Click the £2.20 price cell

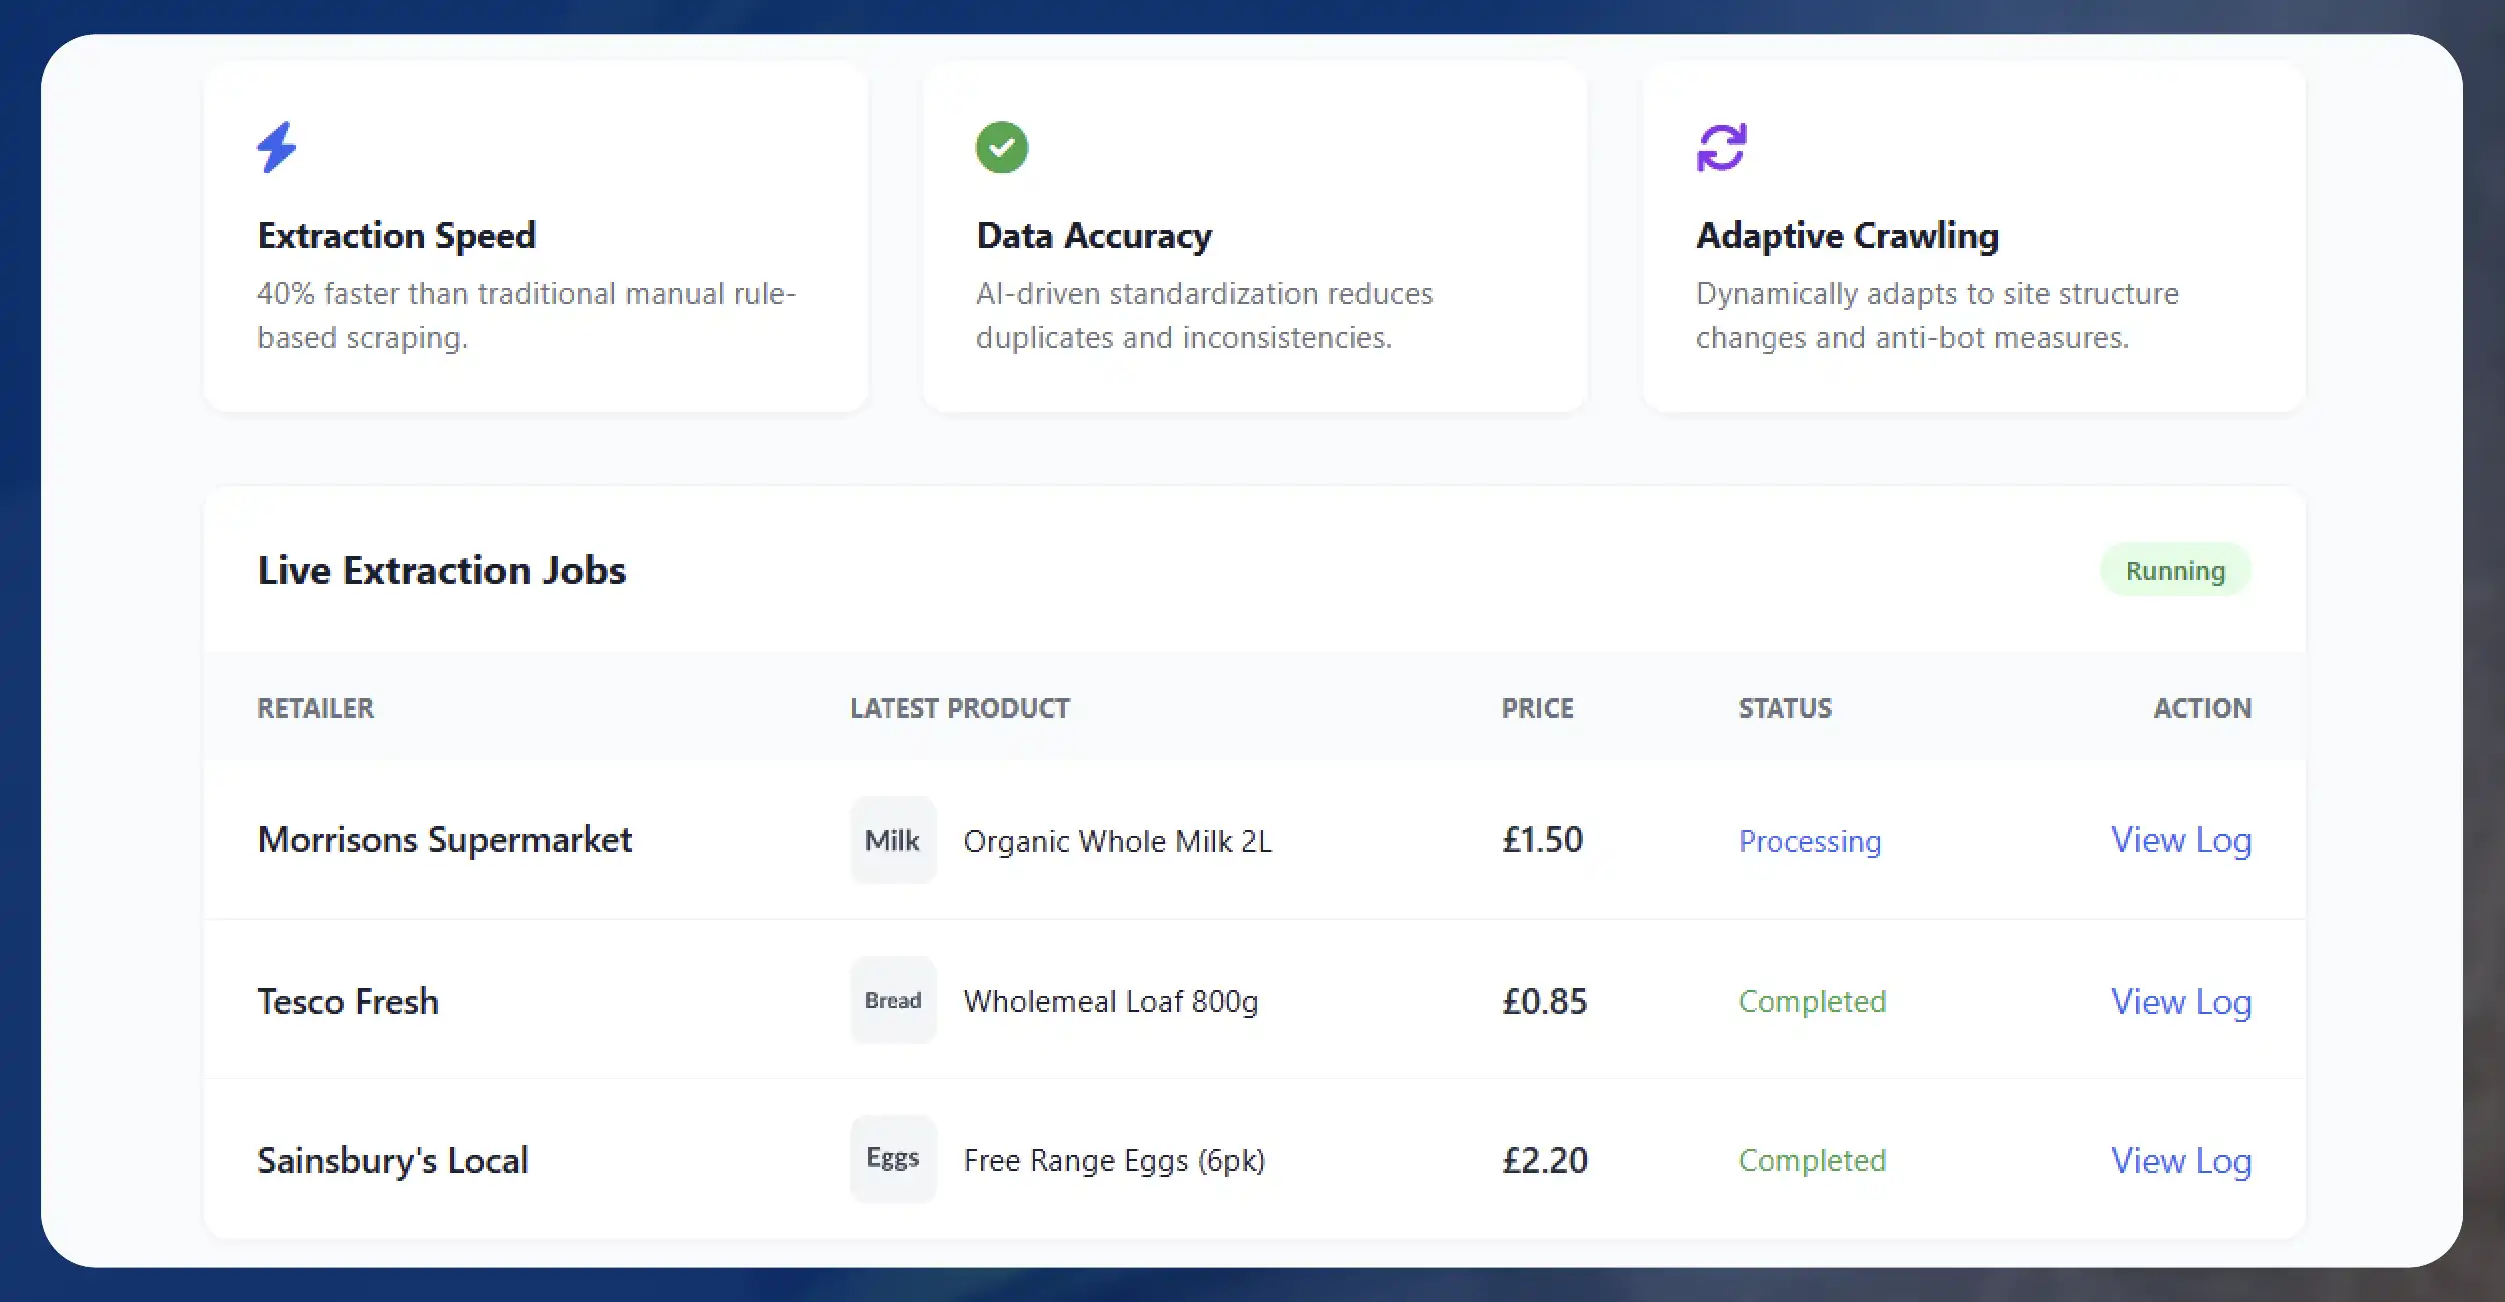click(1544, 1160)
